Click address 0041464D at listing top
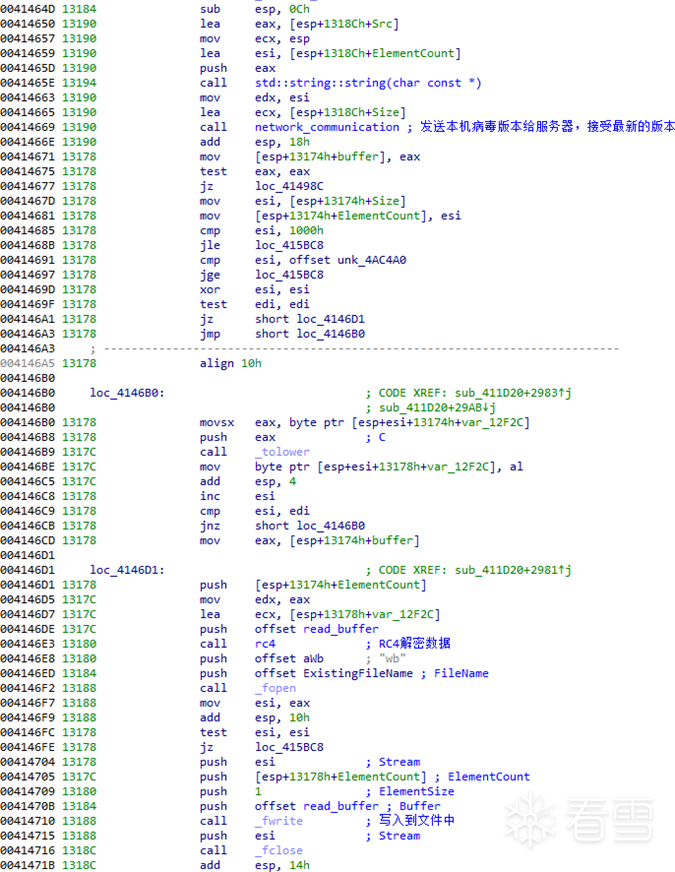The image size is (675, 872). 28,9
